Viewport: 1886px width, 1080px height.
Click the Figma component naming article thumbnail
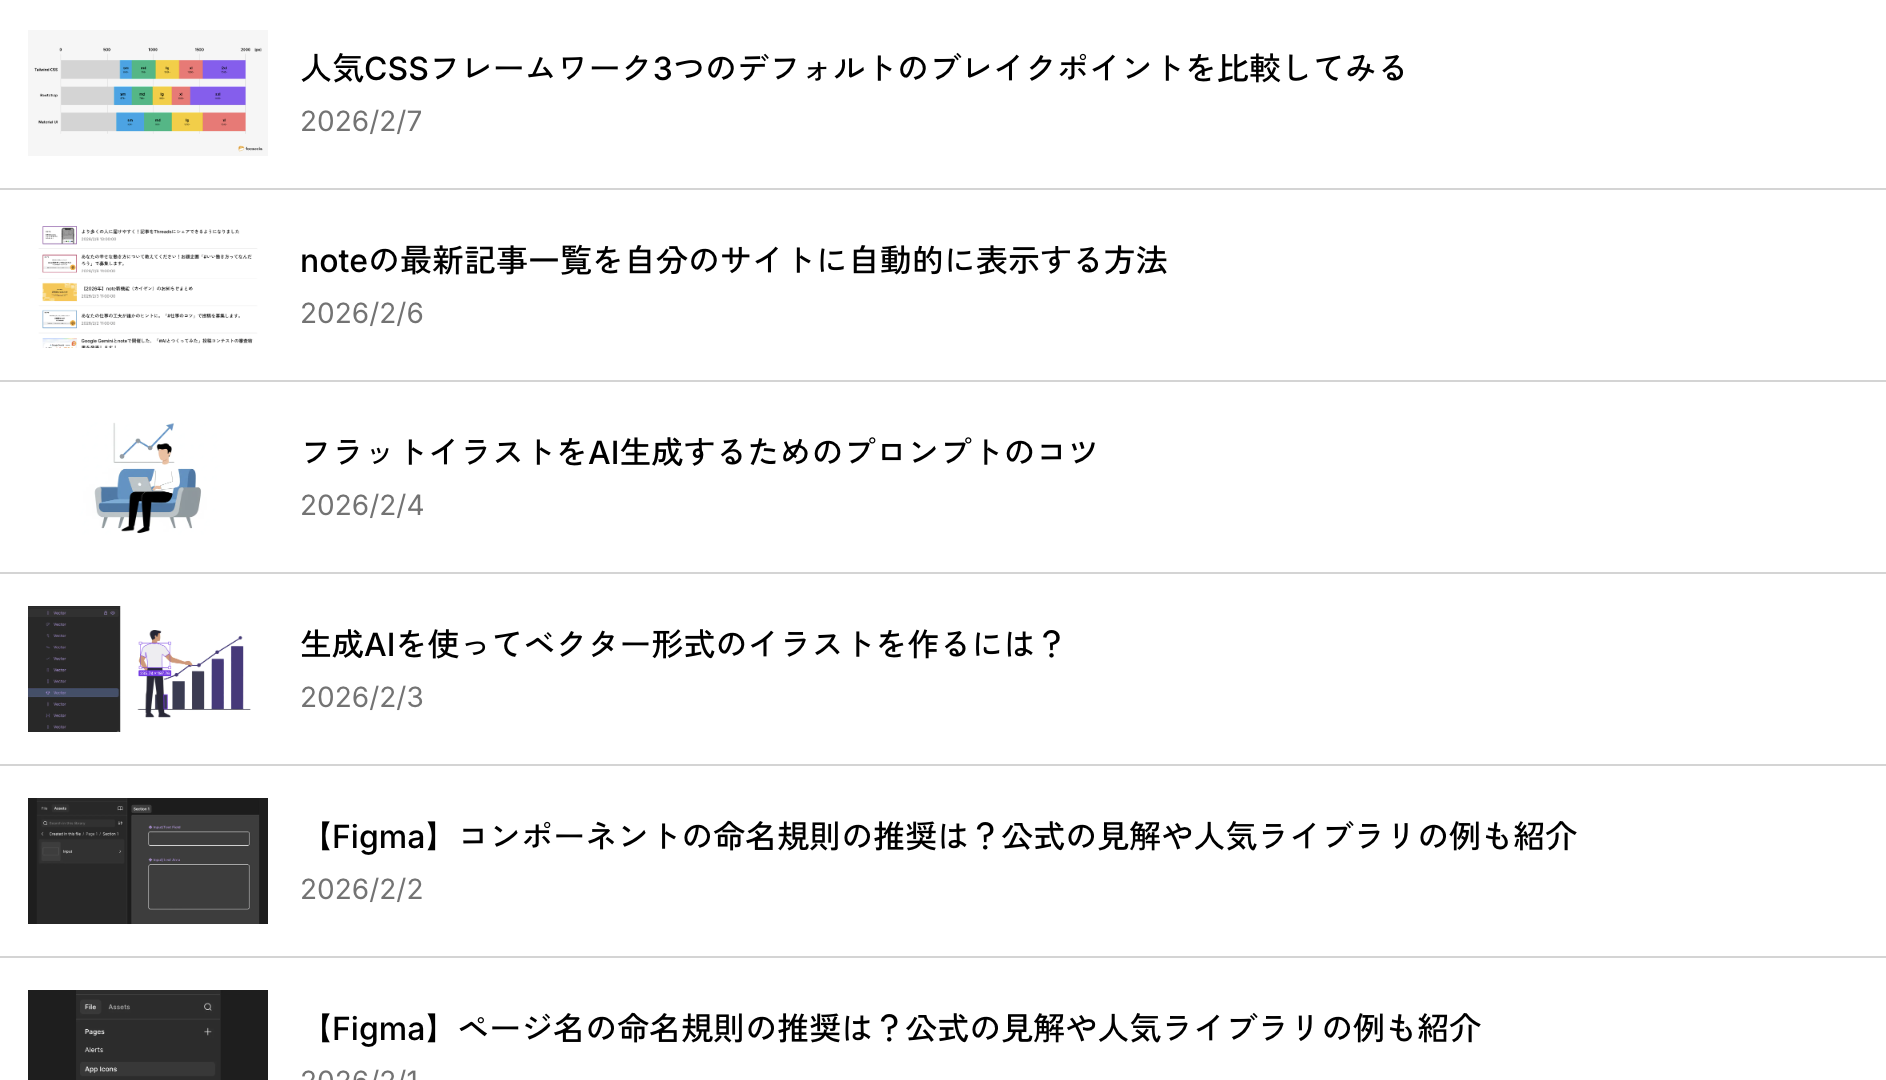148,861
